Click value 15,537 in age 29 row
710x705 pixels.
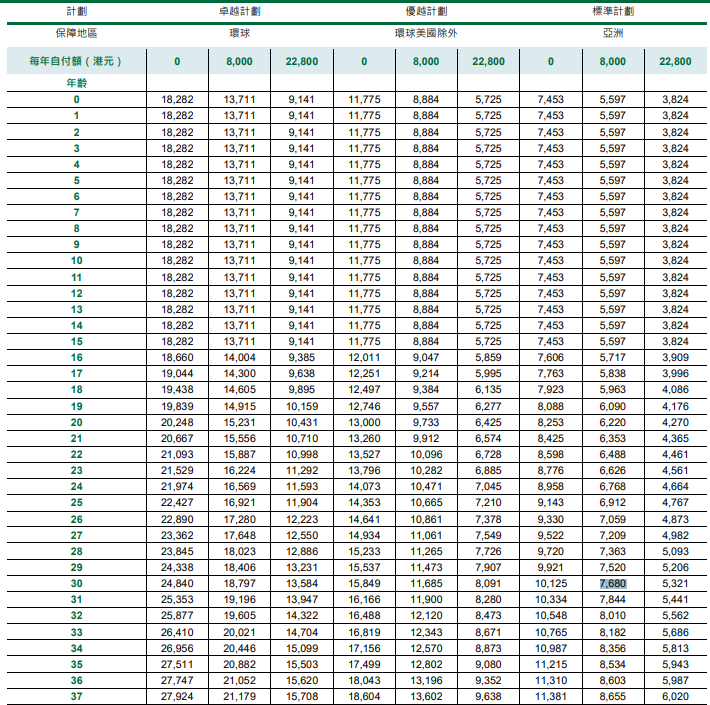(x=364, y=567)
